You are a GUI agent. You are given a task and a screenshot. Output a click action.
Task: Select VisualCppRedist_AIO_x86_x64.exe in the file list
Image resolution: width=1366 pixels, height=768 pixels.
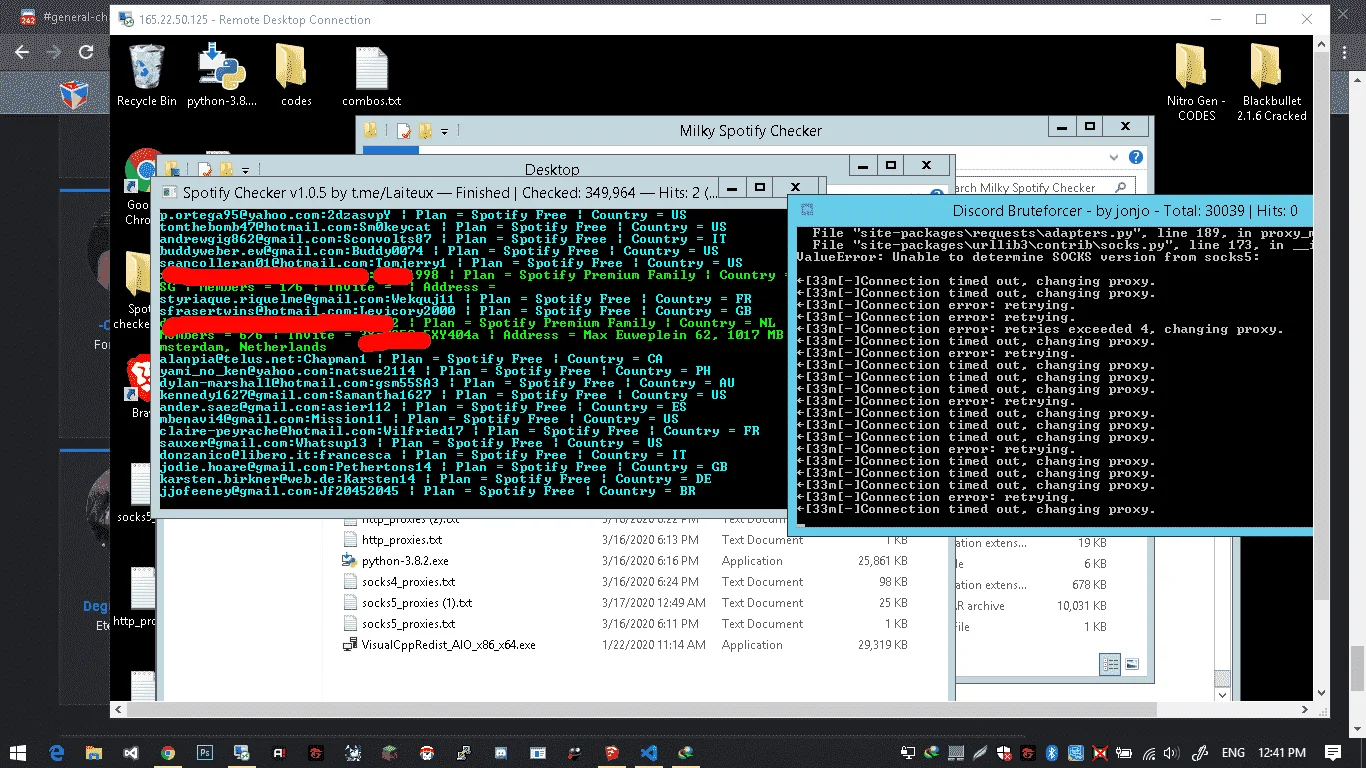point(625,645)
